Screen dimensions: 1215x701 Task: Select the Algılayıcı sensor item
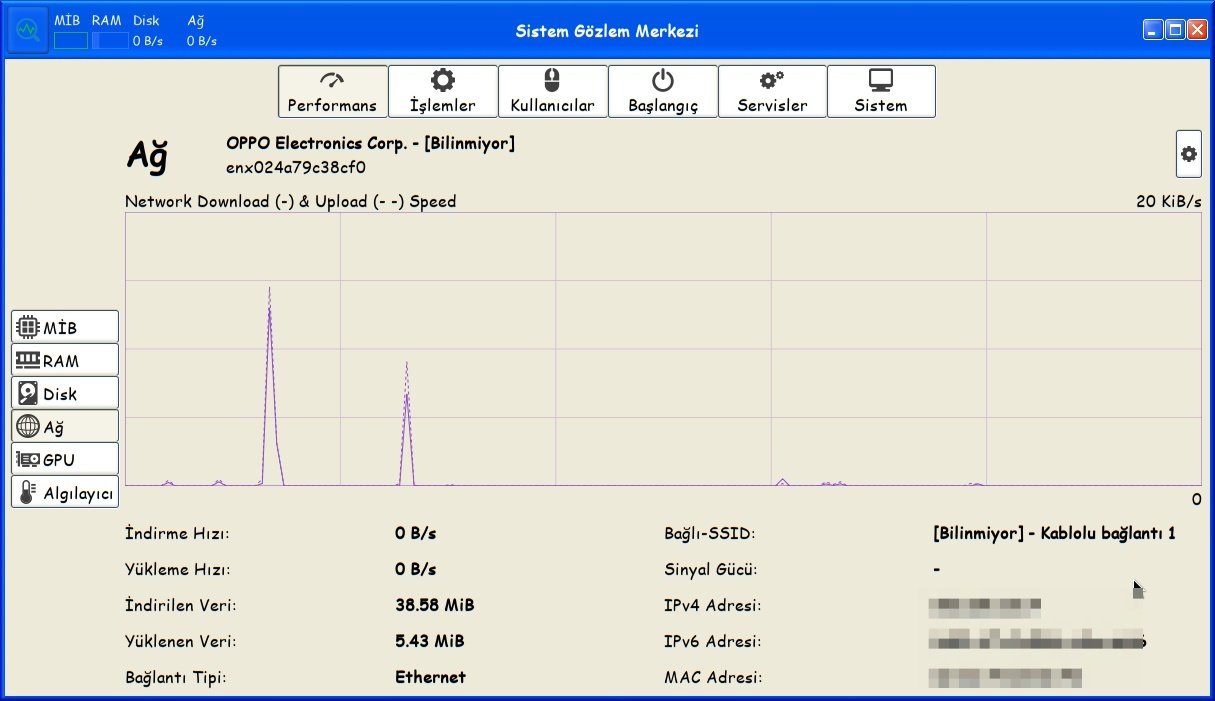[65, 492]
